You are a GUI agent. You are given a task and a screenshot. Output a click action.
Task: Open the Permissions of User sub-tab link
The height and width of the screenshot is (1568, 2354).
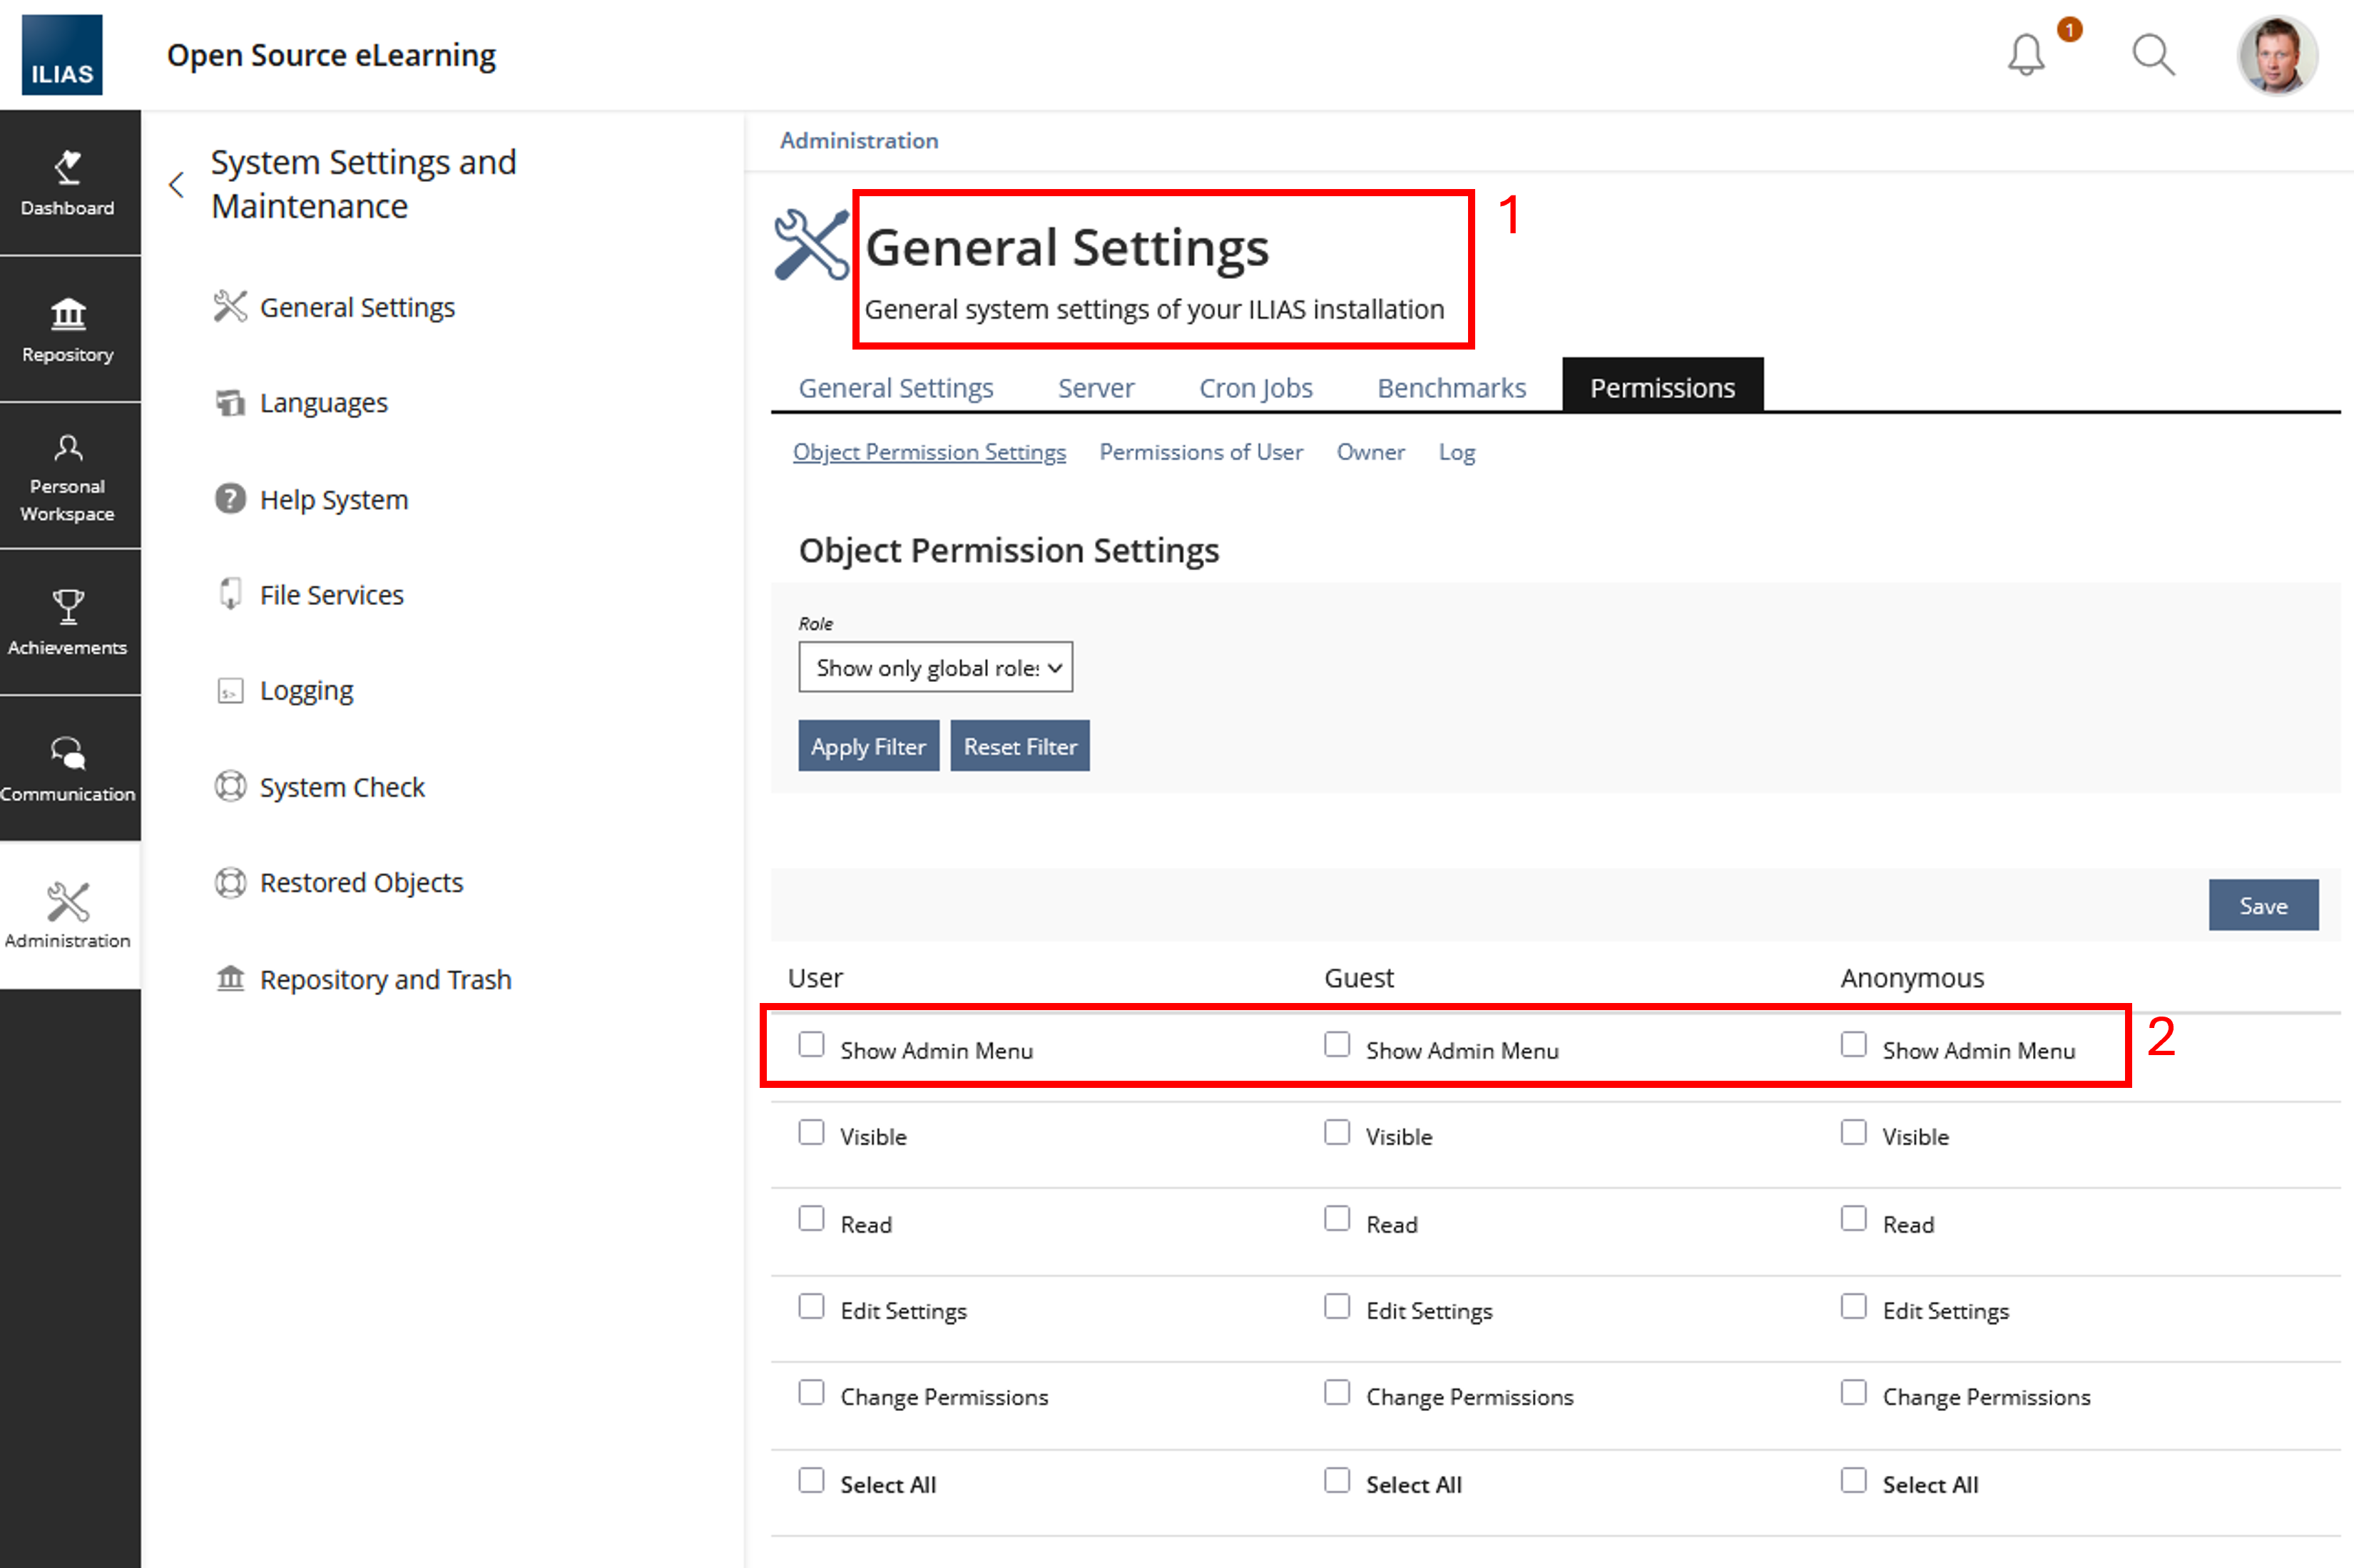[1201, 452]
